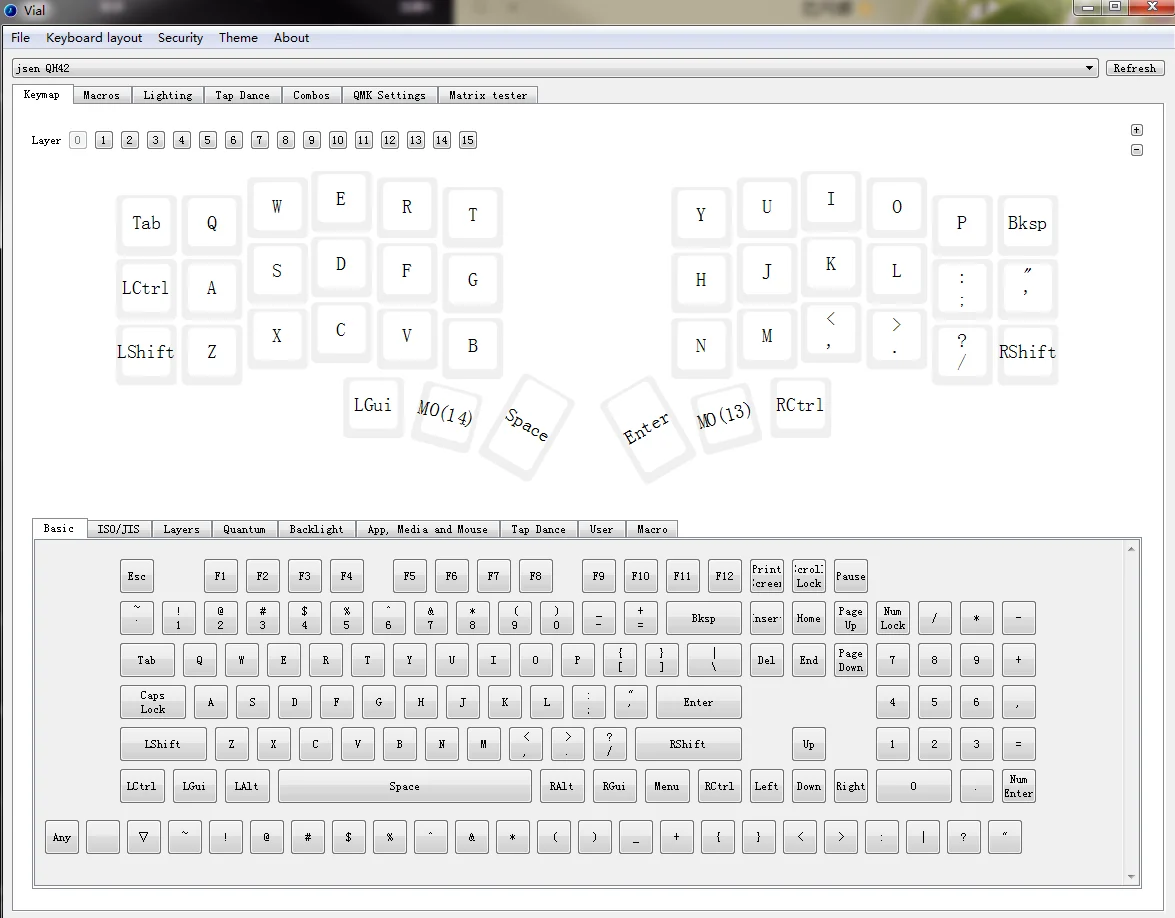1175x918 pixels.
Task: Click the plus icon to enlarge keymap
Action: 1136,130
